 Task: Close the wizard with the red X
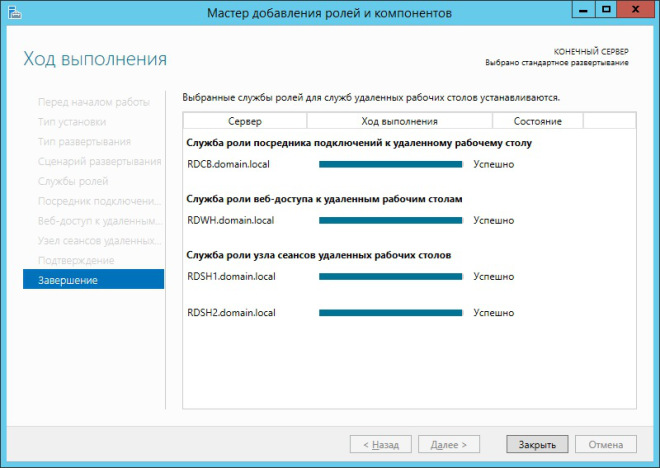[637, 10]
